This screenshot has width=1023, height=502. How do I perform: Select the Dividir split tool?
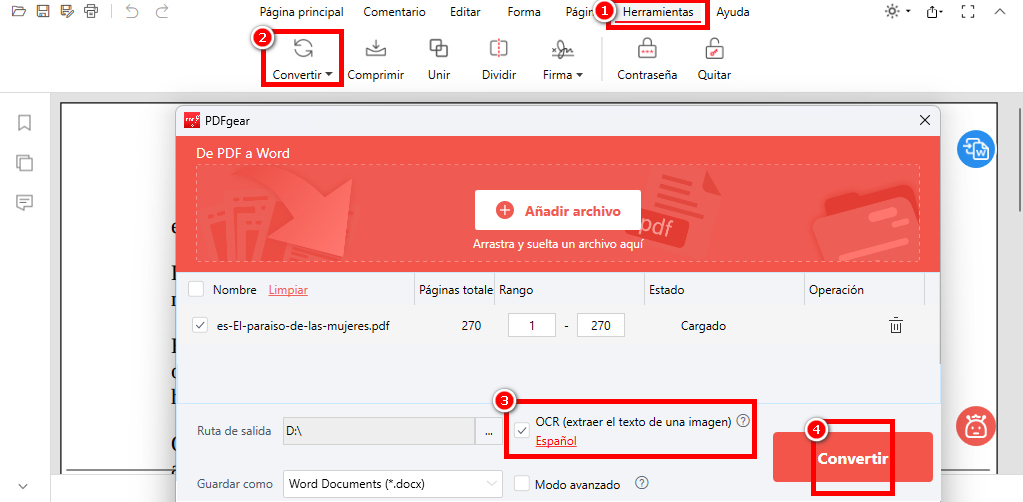click(x=498, y=59)
